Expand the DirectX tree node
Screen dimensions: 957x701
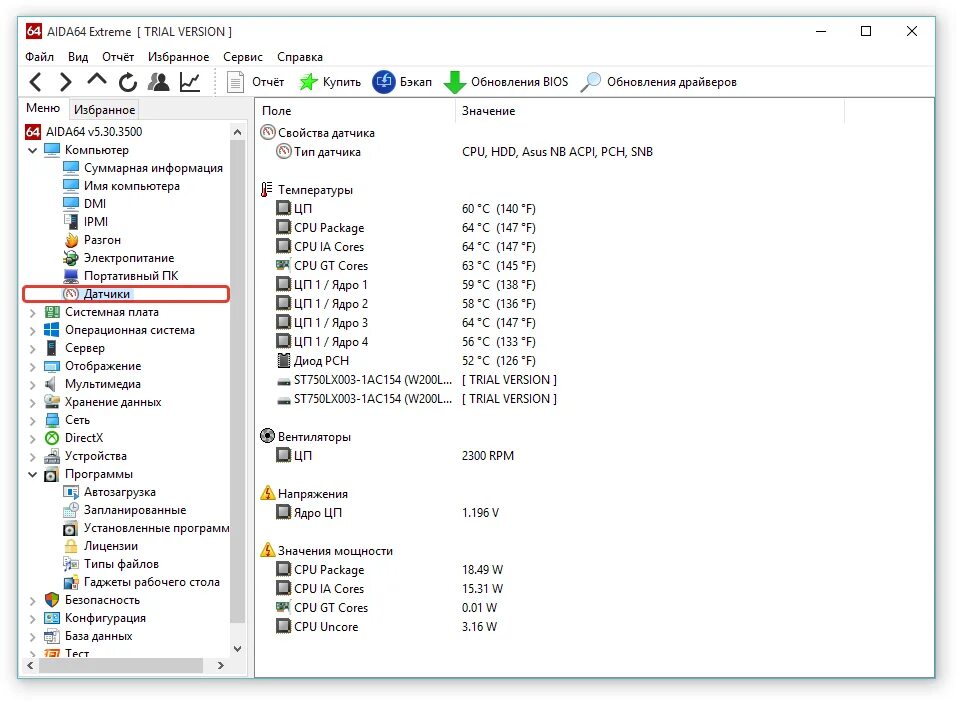click(x=32, y=439)
